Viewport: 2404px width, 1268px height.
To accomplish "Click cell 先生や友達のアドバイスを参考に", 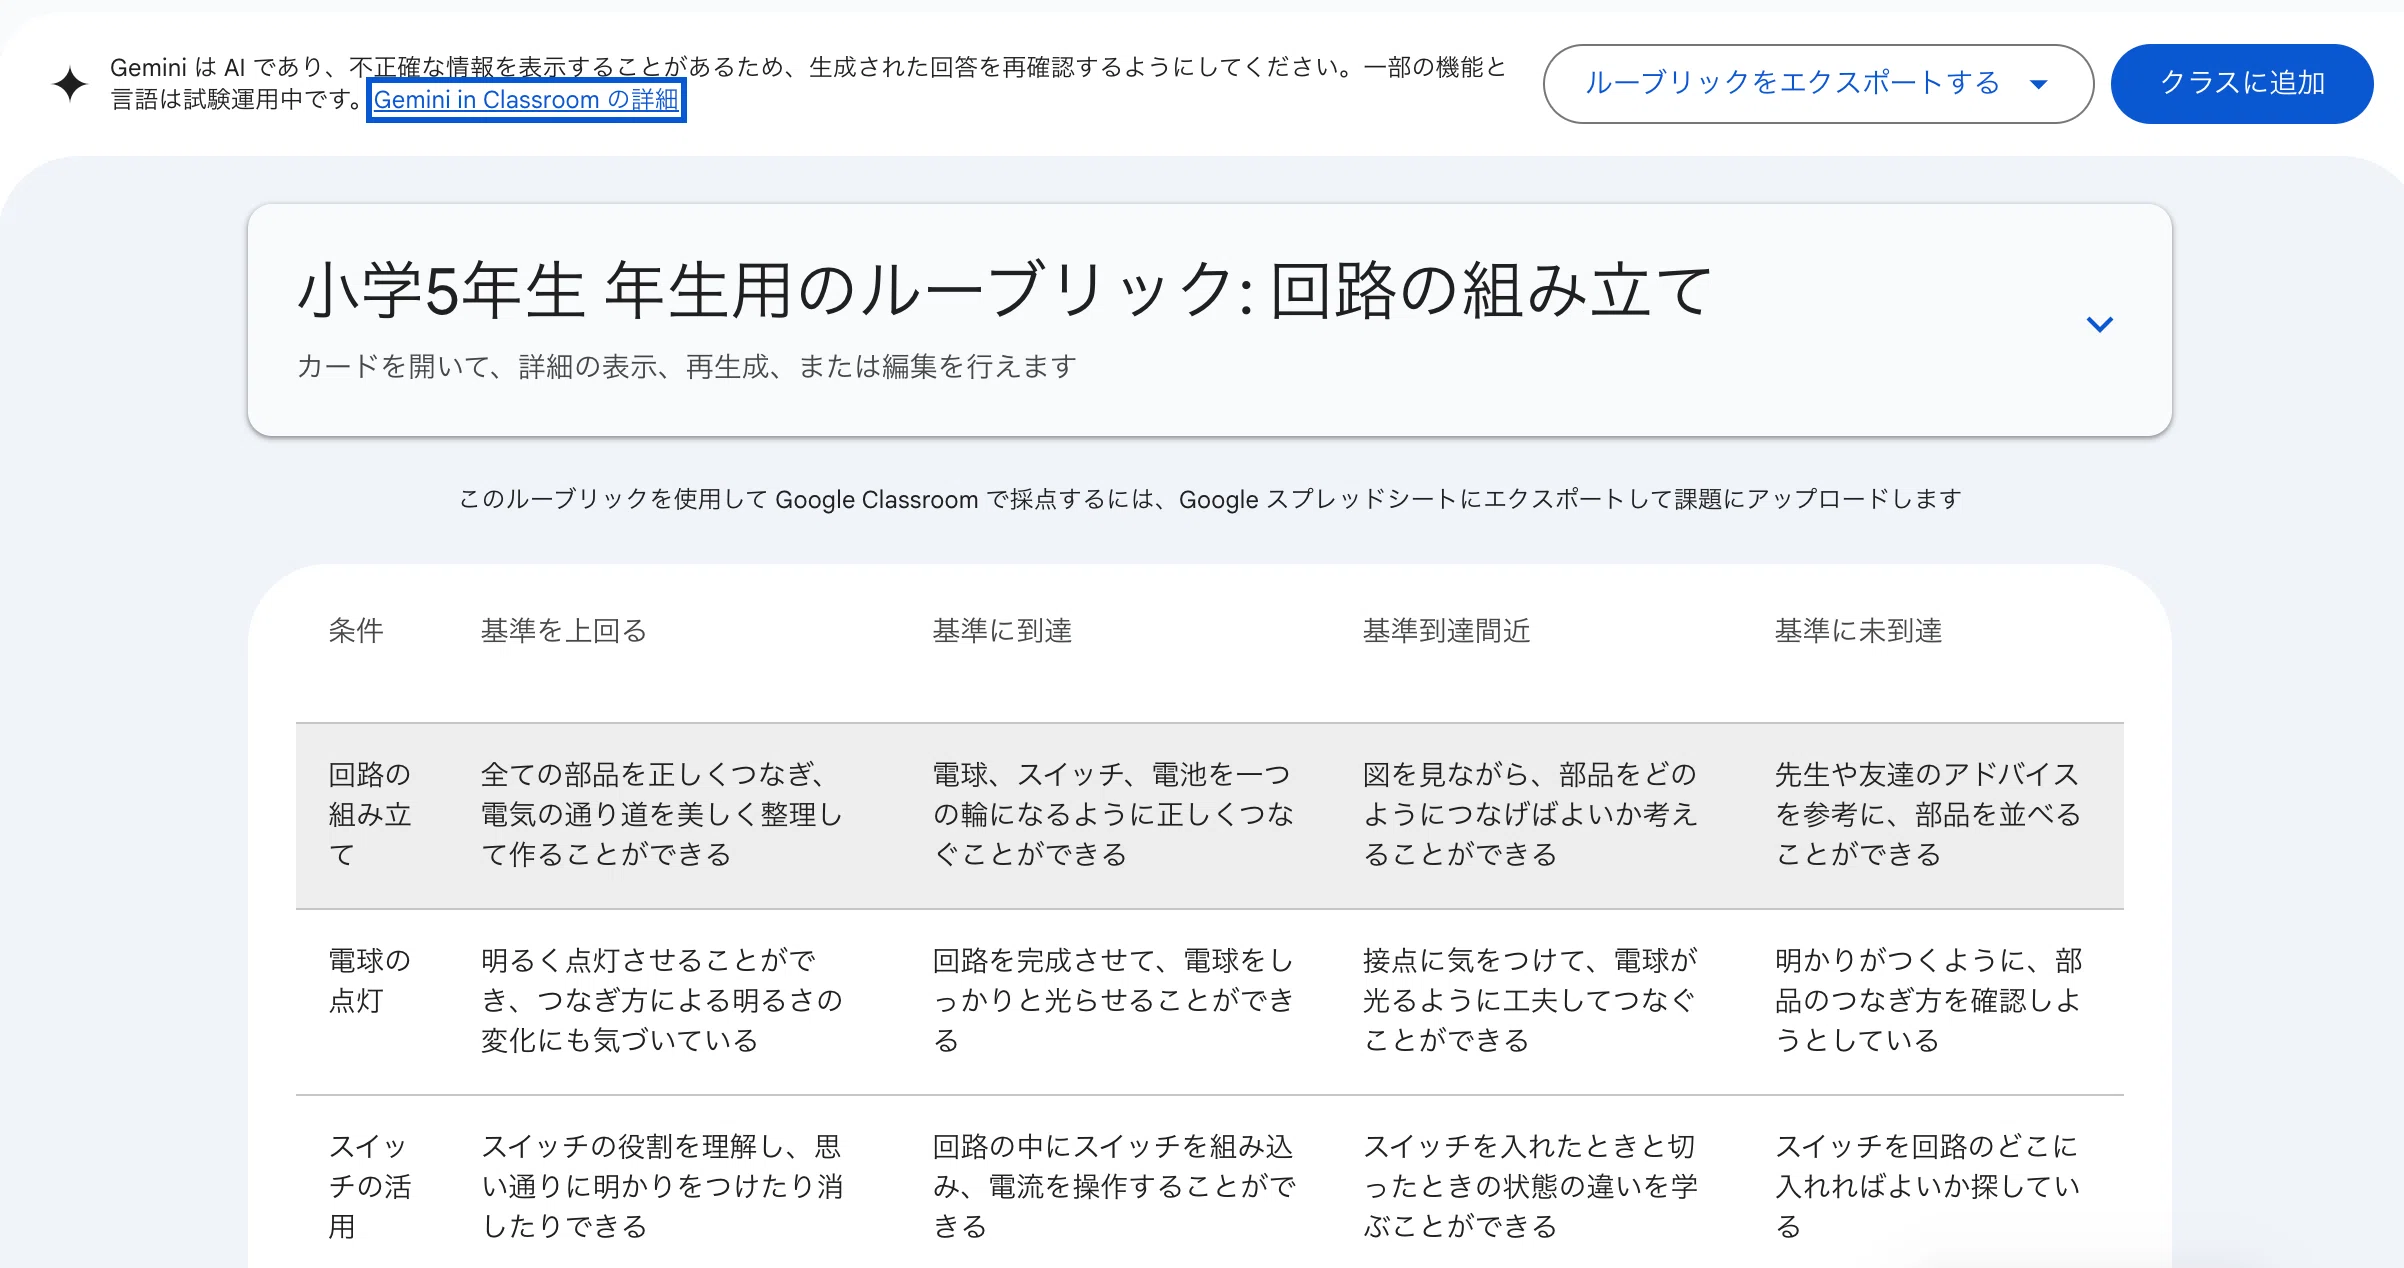I will pos(1928,814).
